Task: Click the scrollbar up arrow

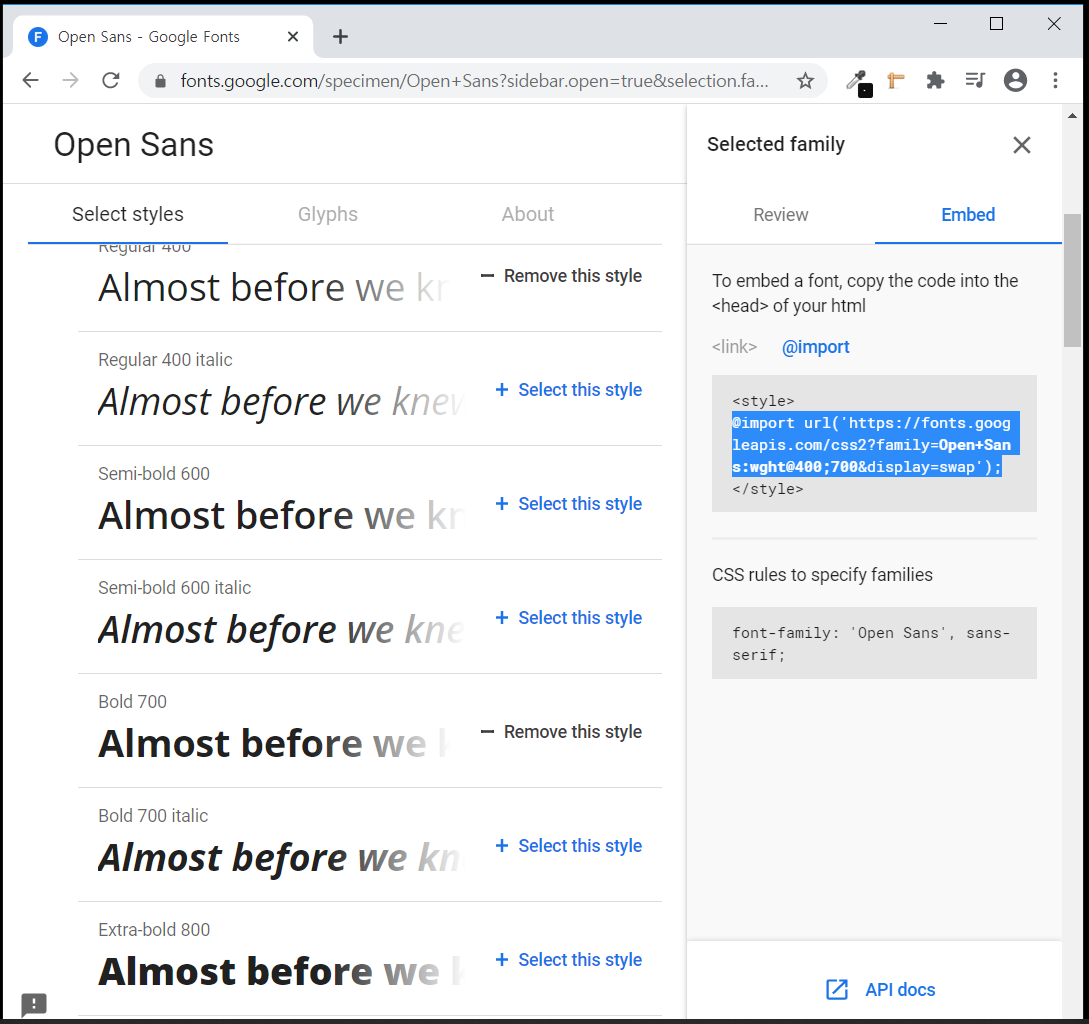Action: click(x=1072, y=116)
